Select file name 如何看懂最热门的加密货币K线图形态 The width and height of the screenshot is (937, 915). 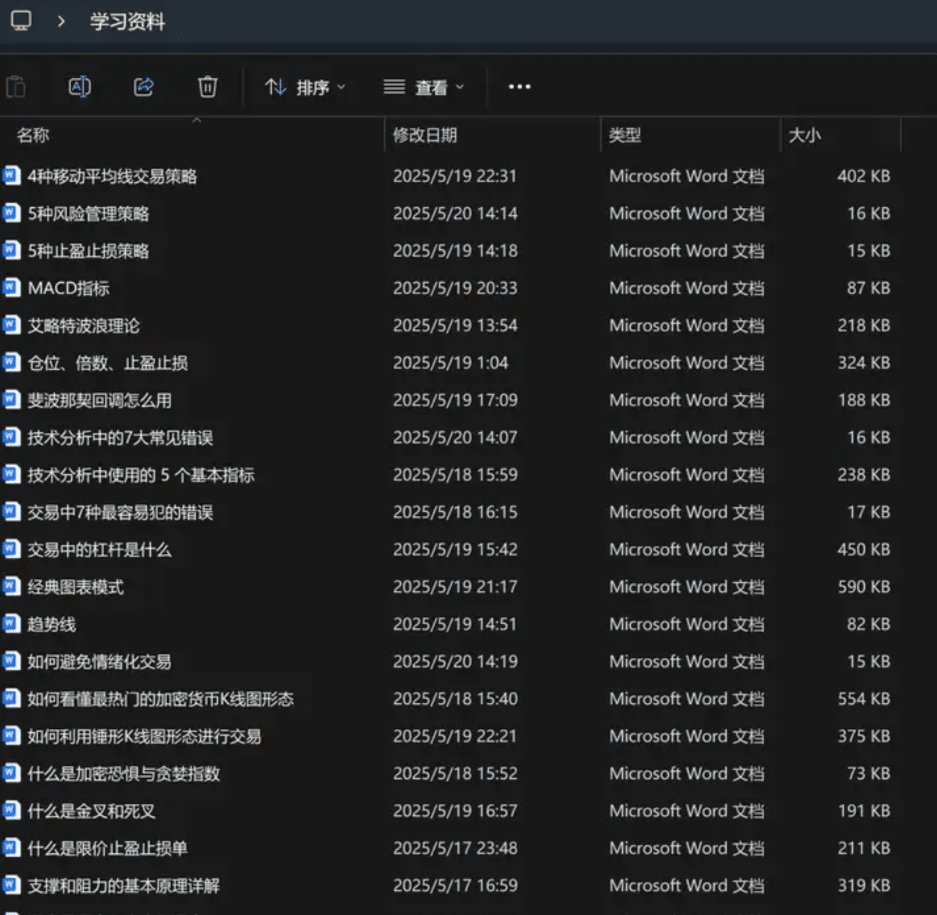point(161,699)
